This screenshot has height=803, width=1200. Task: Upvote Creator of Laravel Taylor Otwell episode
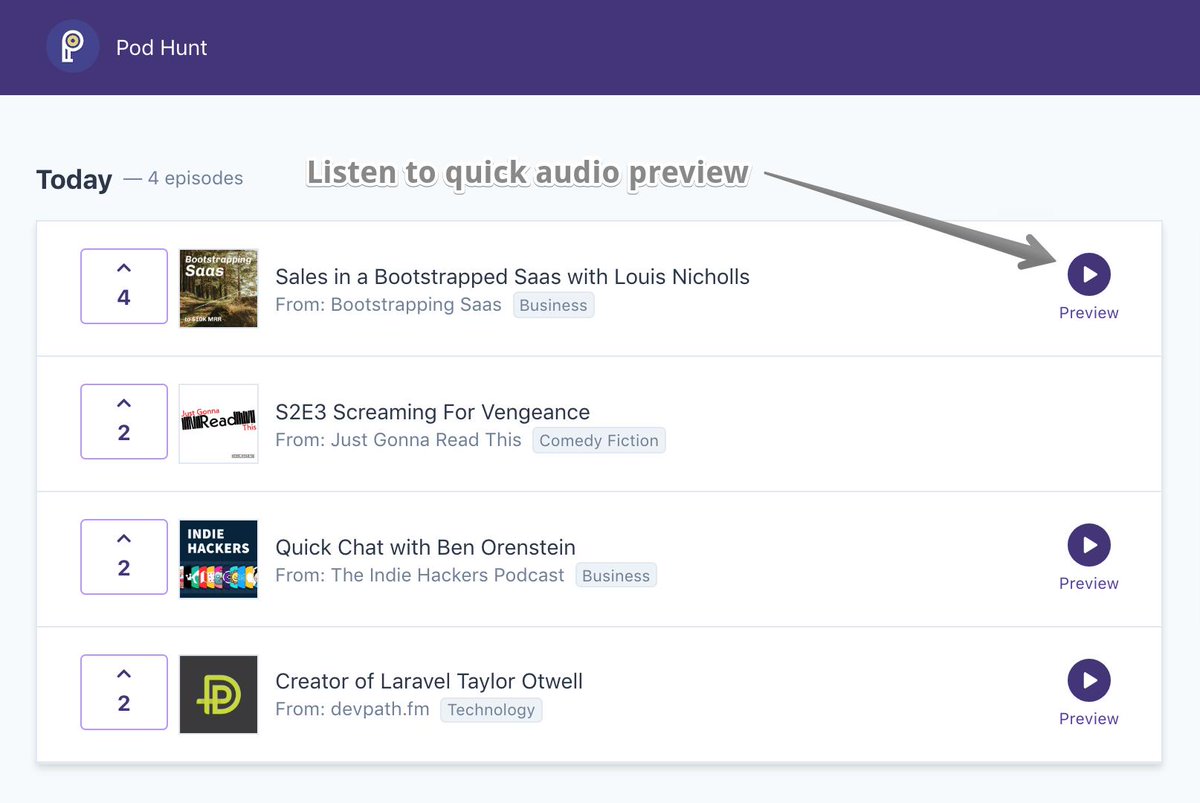click(124, 692)
